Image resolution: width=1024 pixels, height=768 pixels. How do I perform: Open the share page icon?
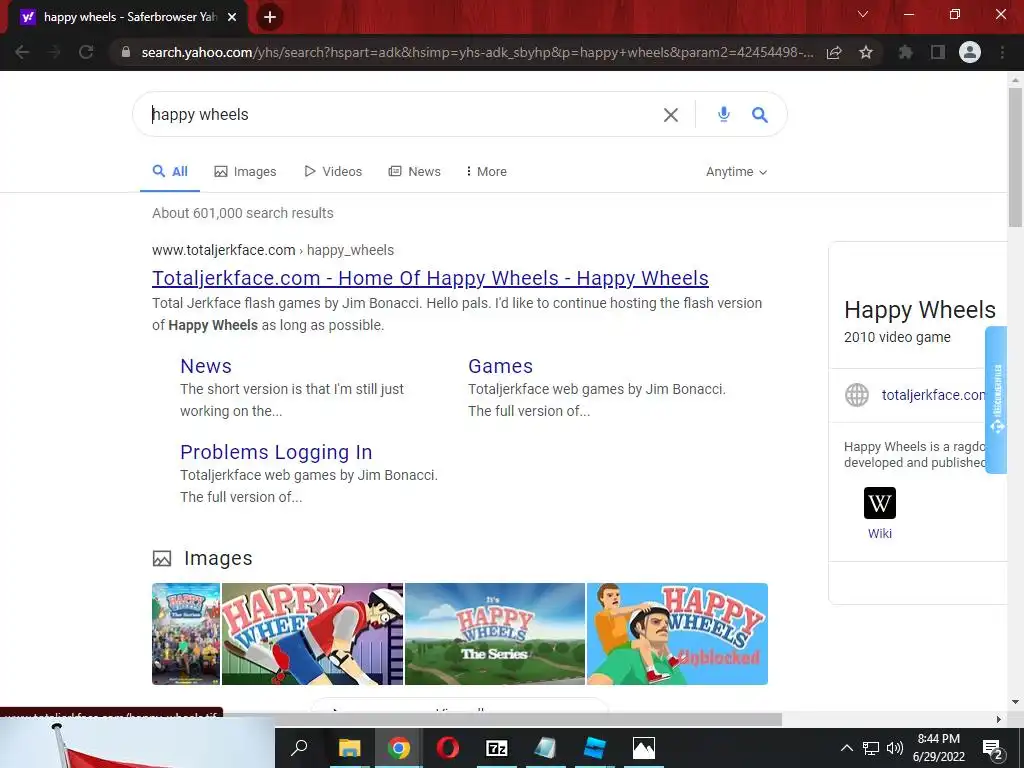(x=834, y=53)
